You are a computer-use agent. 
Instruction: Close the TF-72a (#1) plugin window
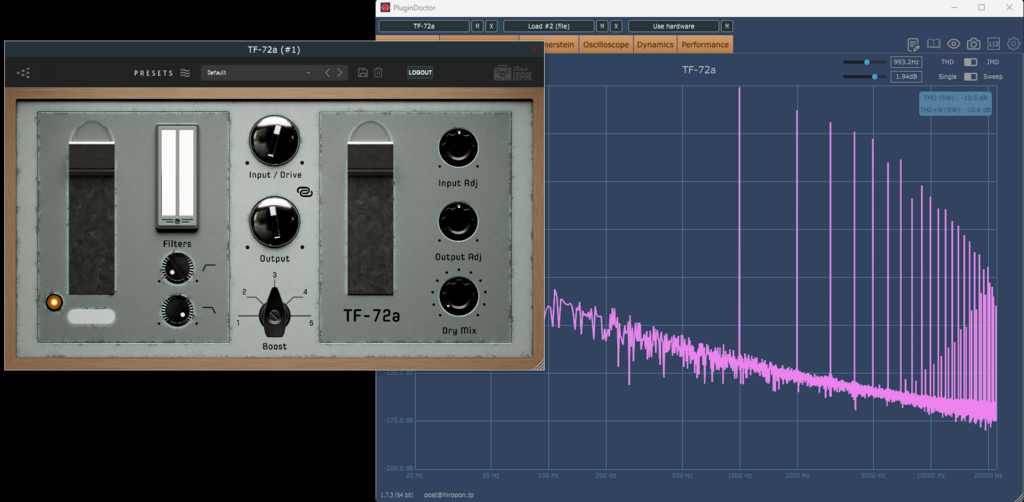(534, 50)
